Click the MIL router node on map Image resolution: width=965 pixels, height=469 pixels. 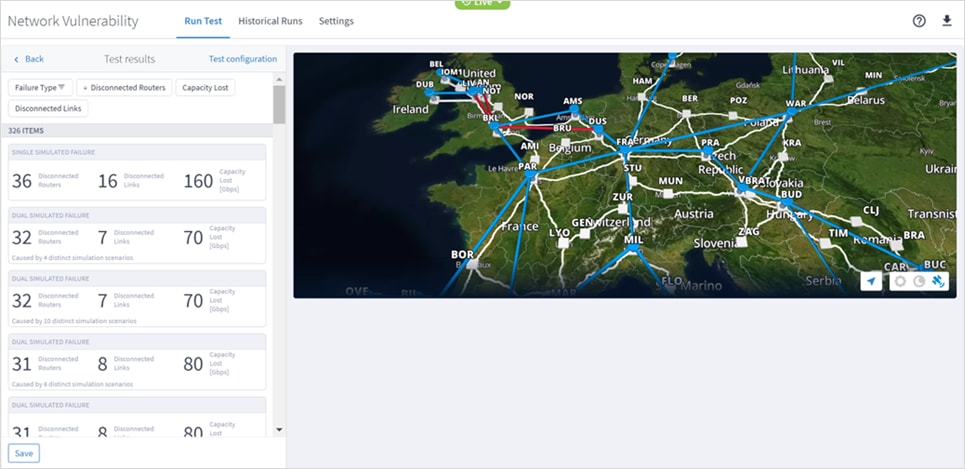pyautogui.click(x=633, y=247)
